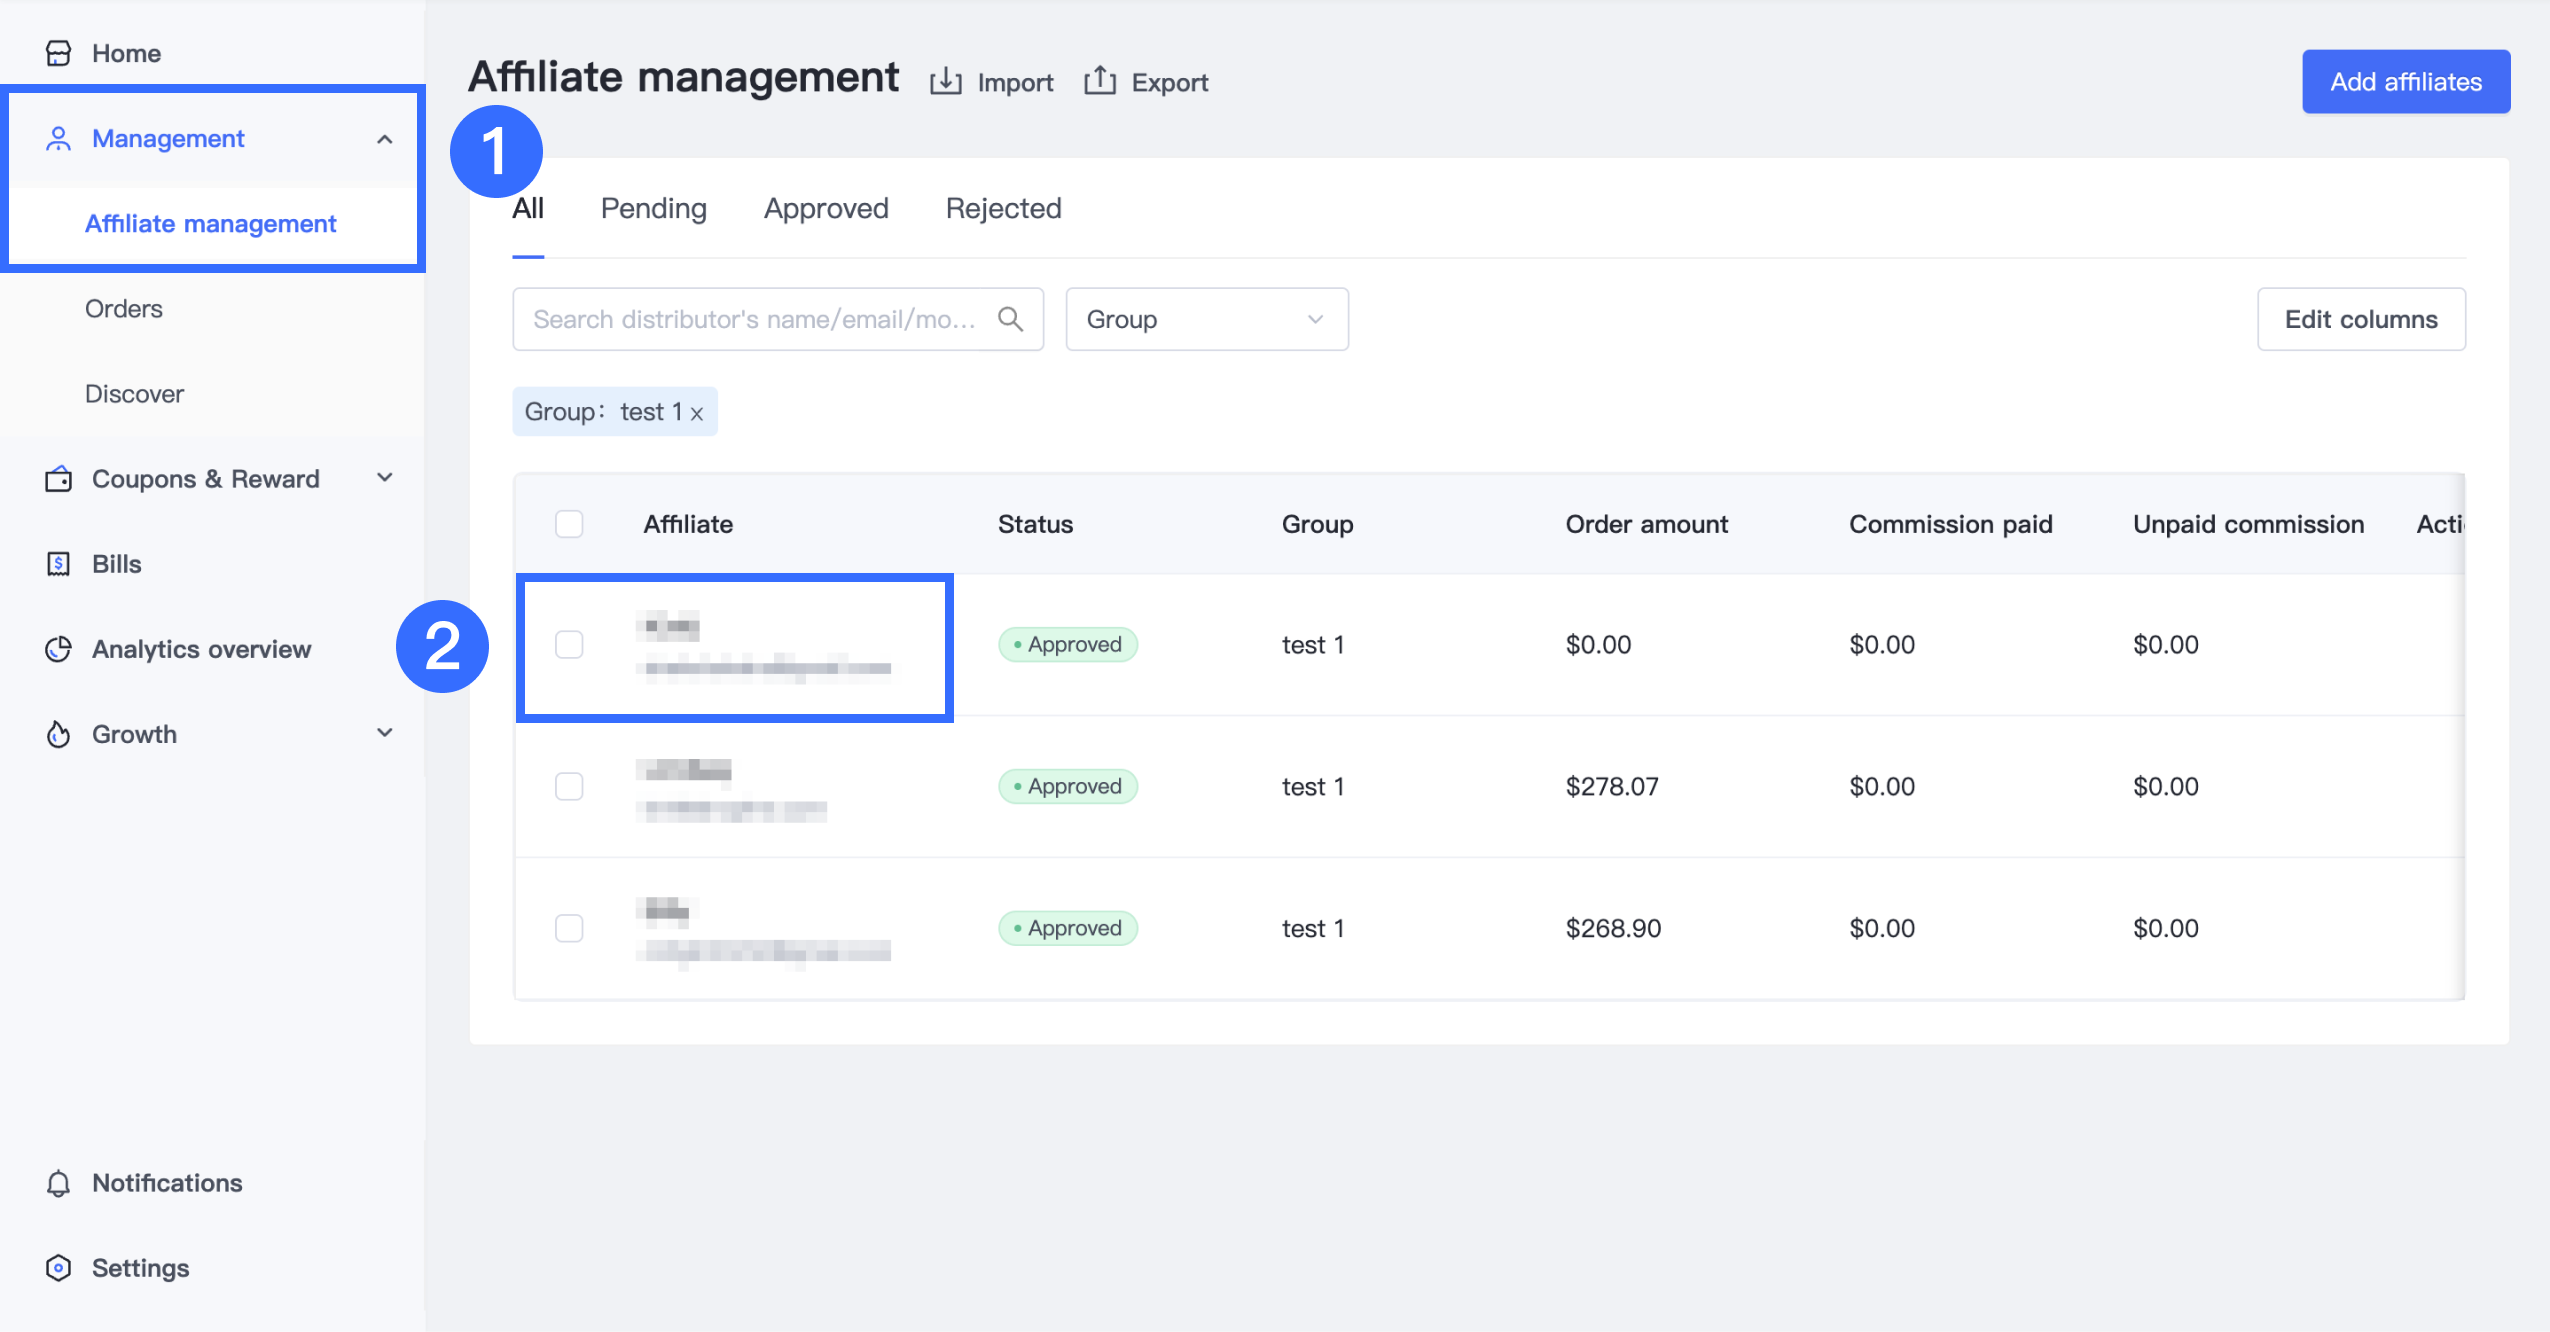
Task: Click the Notifications bell icon
Action: pos(58,1183)
